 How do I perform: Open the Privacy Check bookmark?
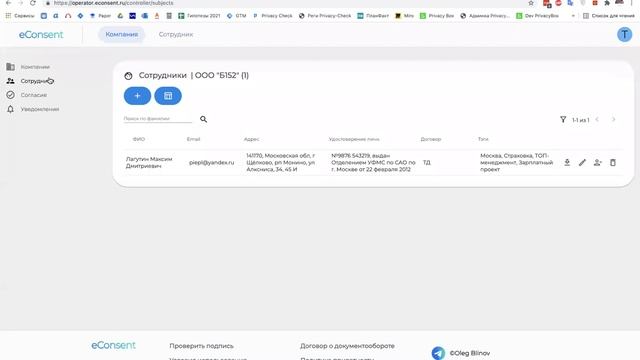pos(273,16)
